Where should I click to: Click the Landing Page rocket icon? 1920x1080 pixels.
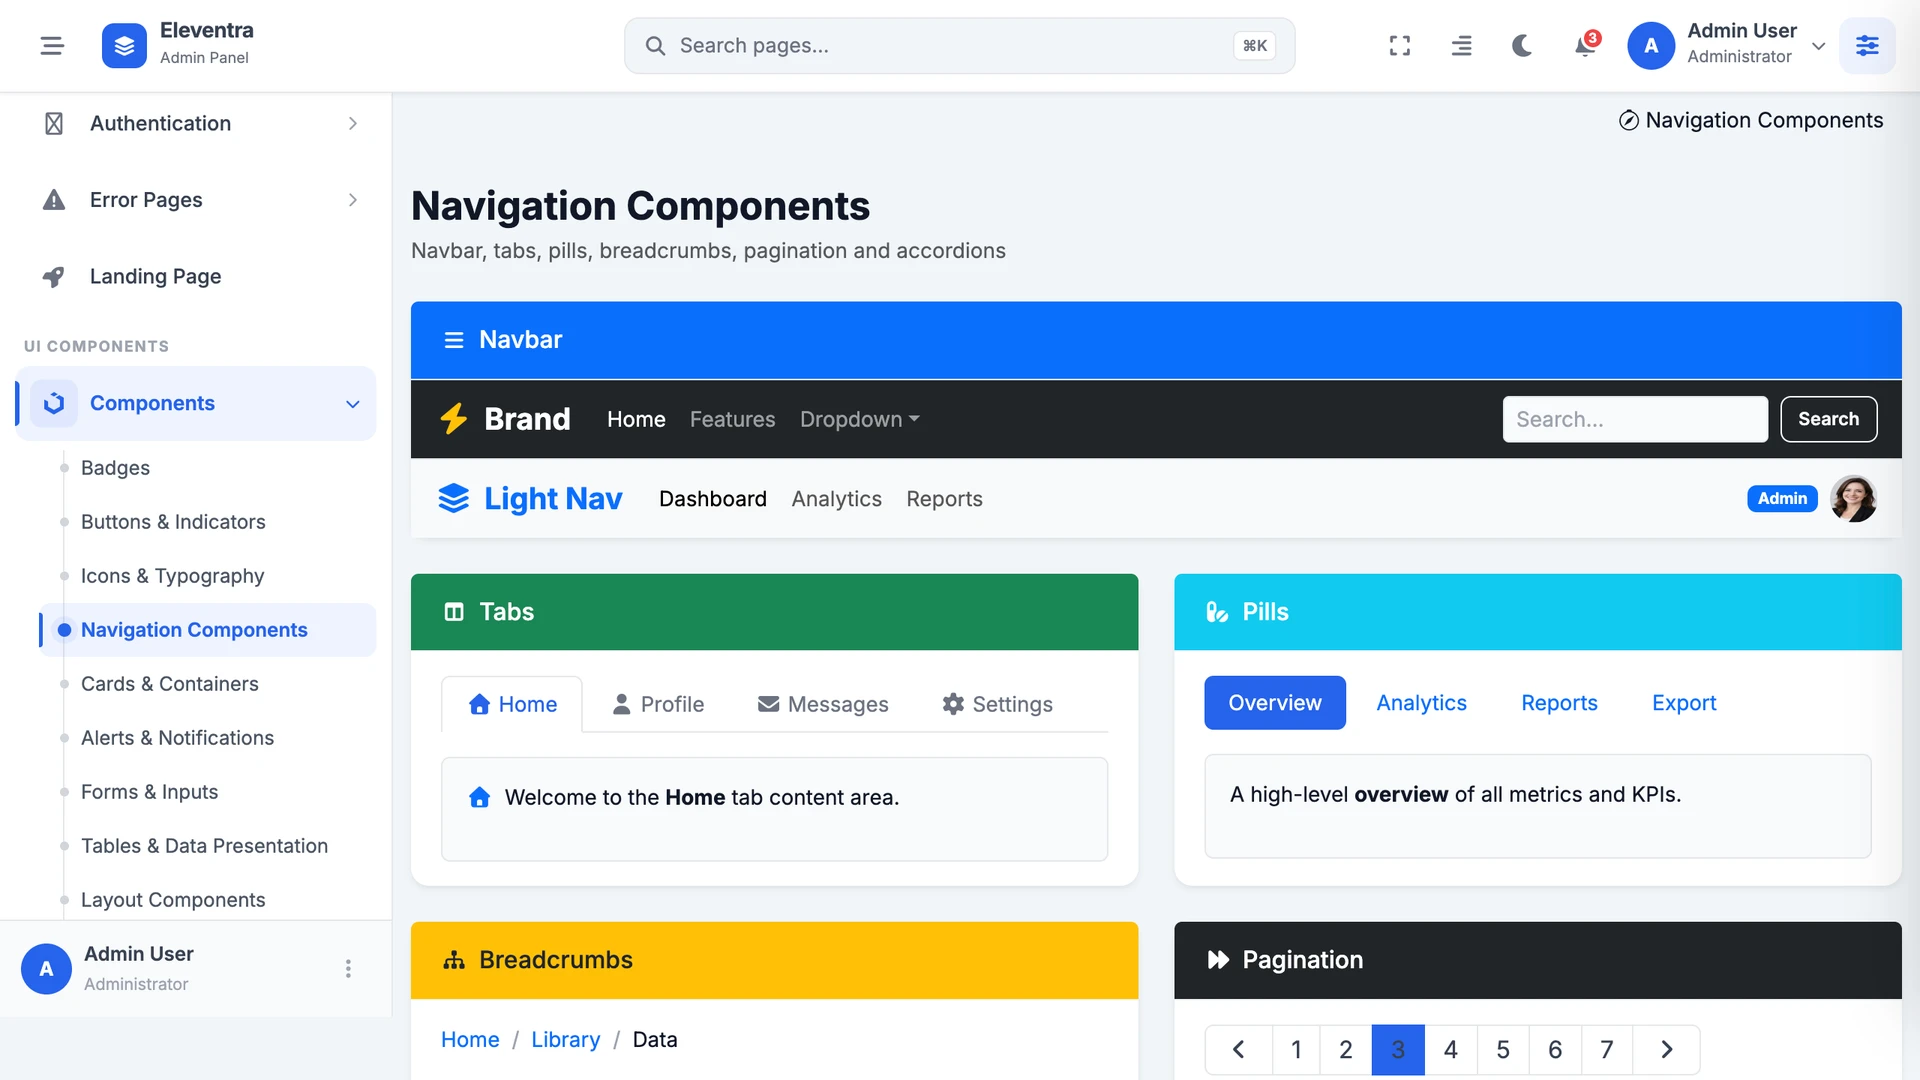(54, 277)
